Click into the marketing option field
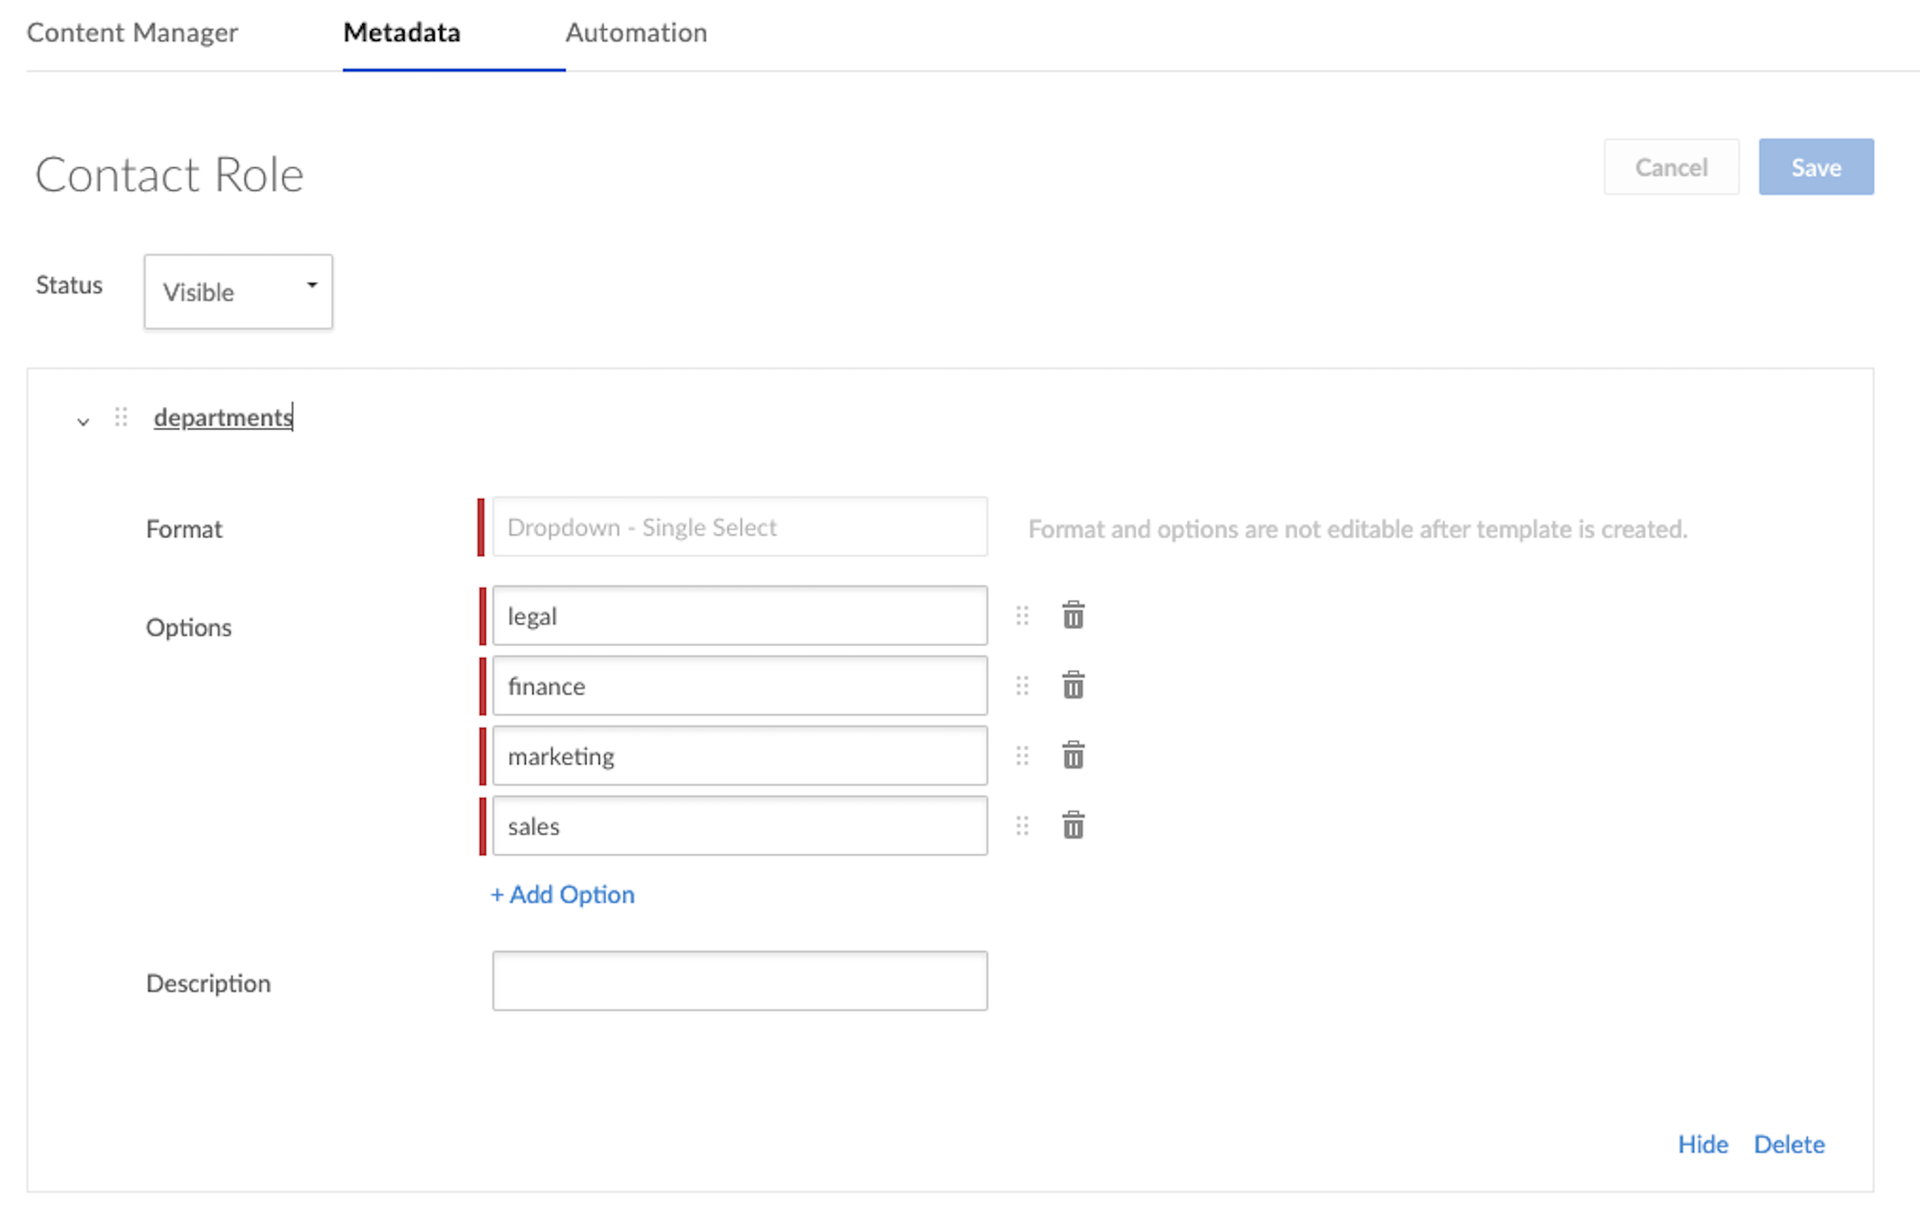1920x1229 pixels. [740, 755]
